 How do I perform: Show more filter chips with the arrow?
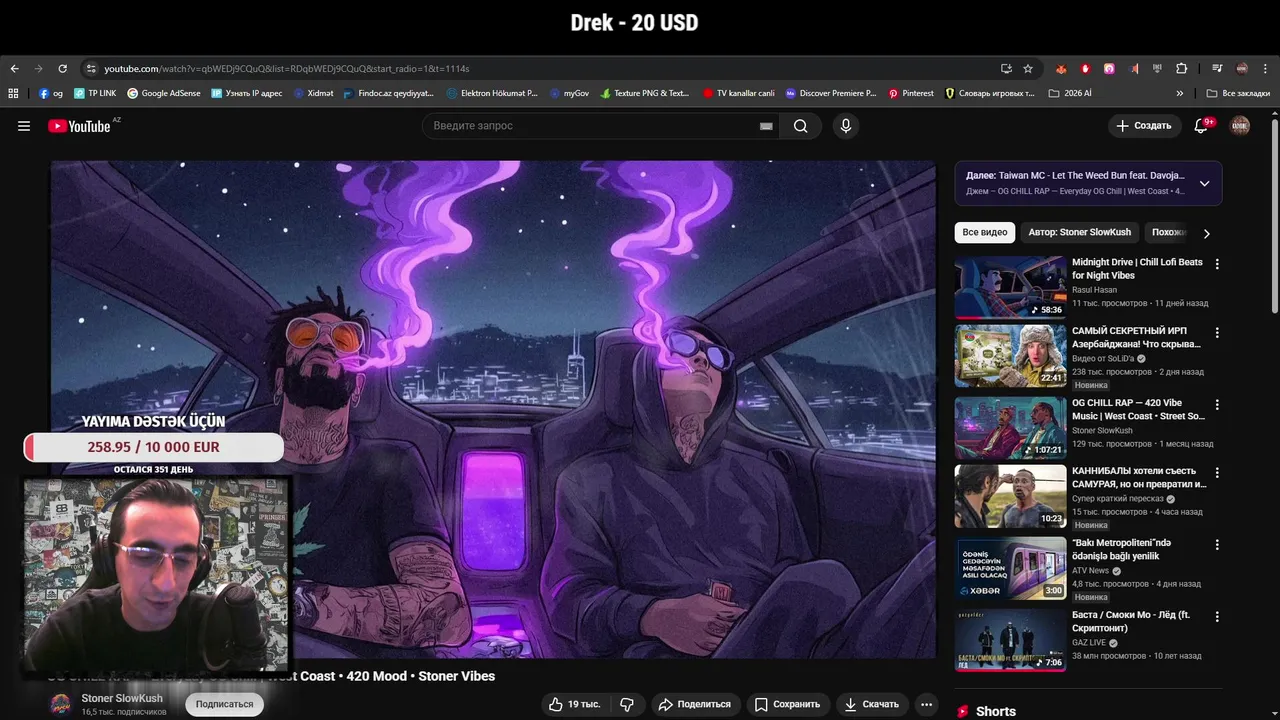pyautogui.click(x=1206, y=233)
